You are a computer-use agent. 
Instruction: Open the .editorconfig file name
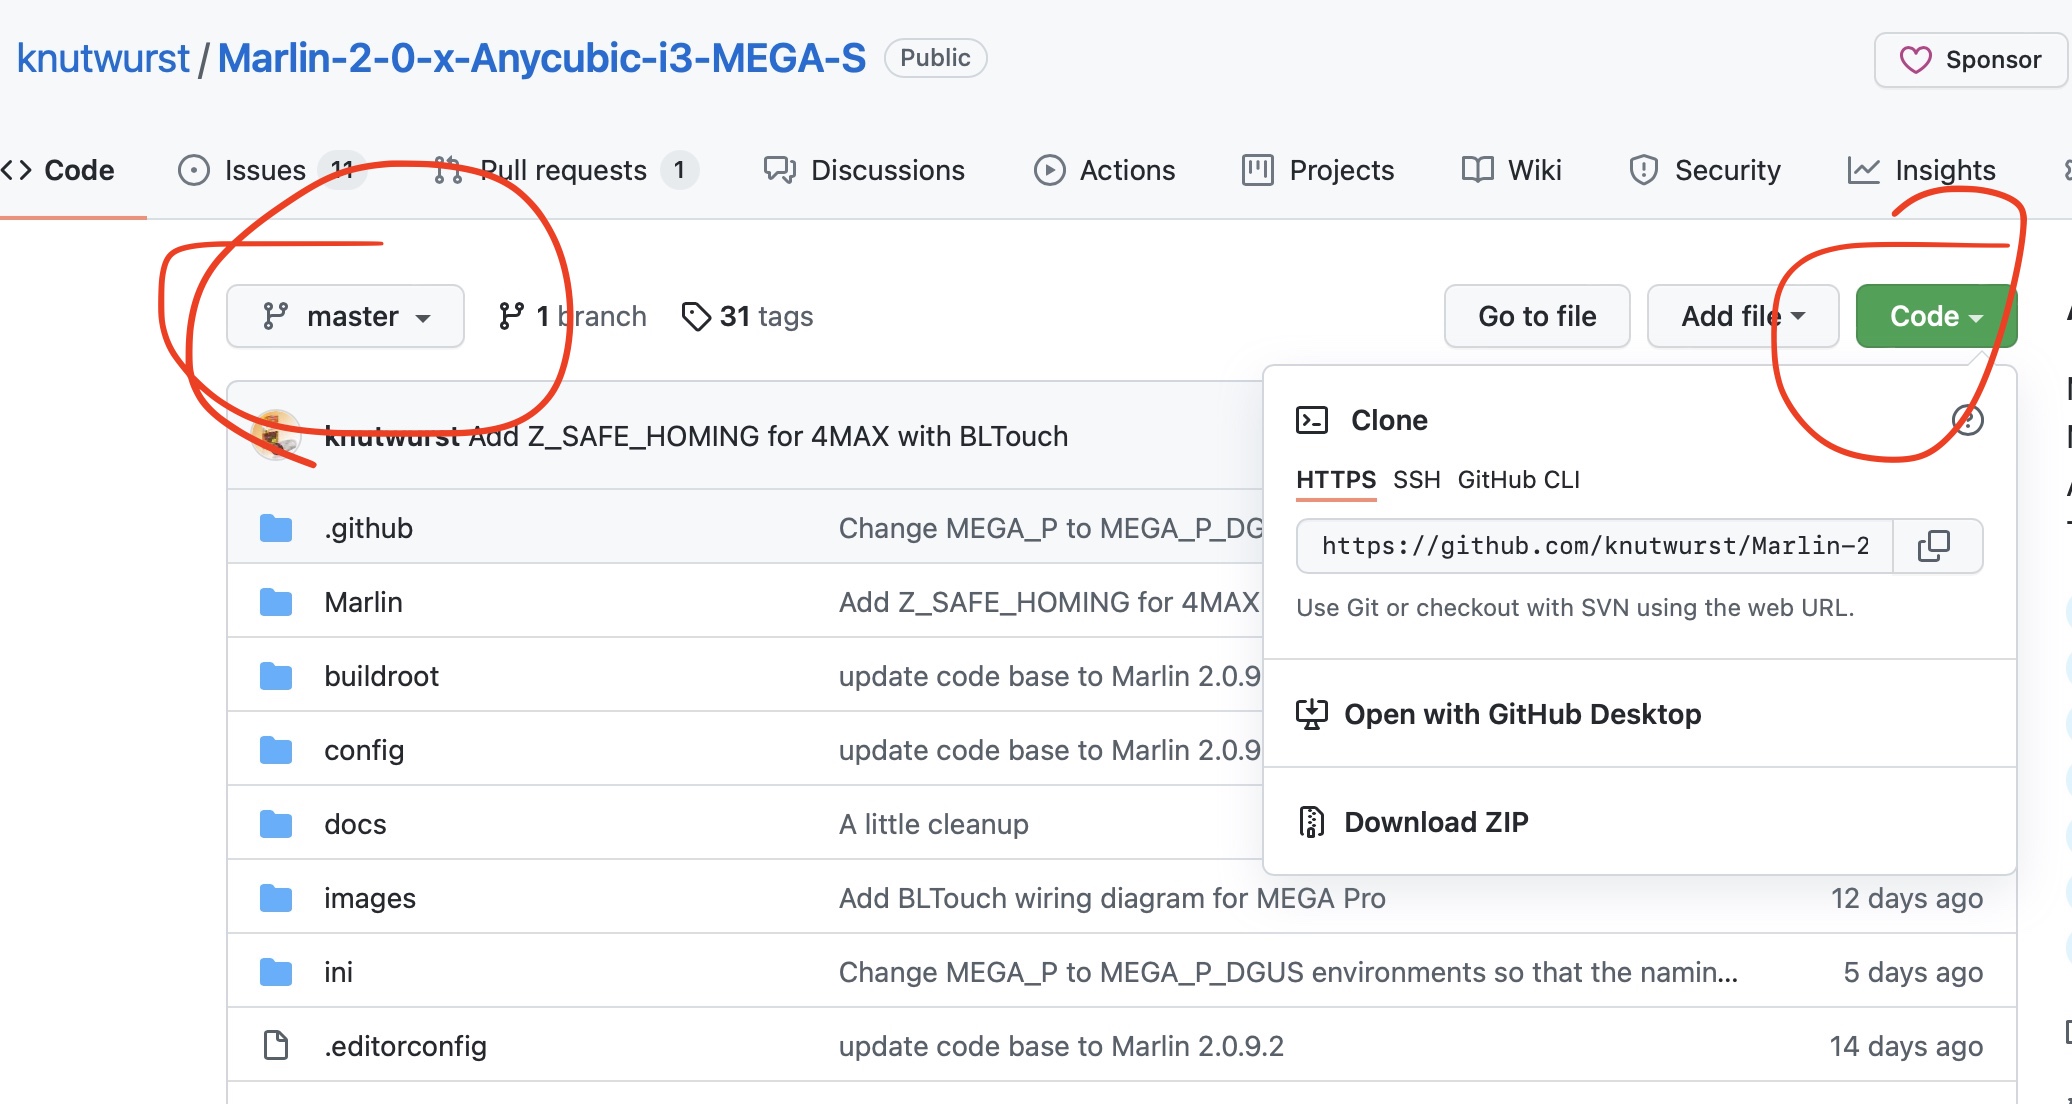(405, 1046)
